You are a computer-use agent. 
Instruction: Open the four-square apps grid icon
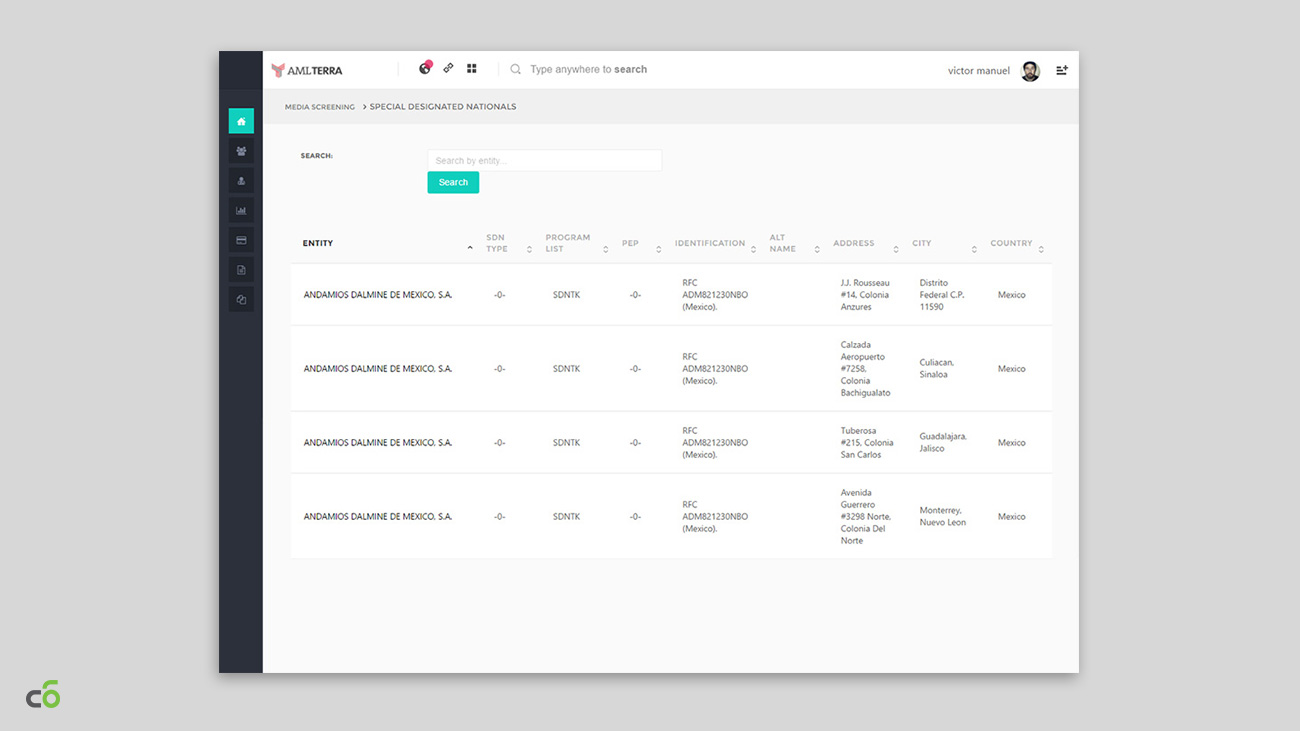coord(472,69)
